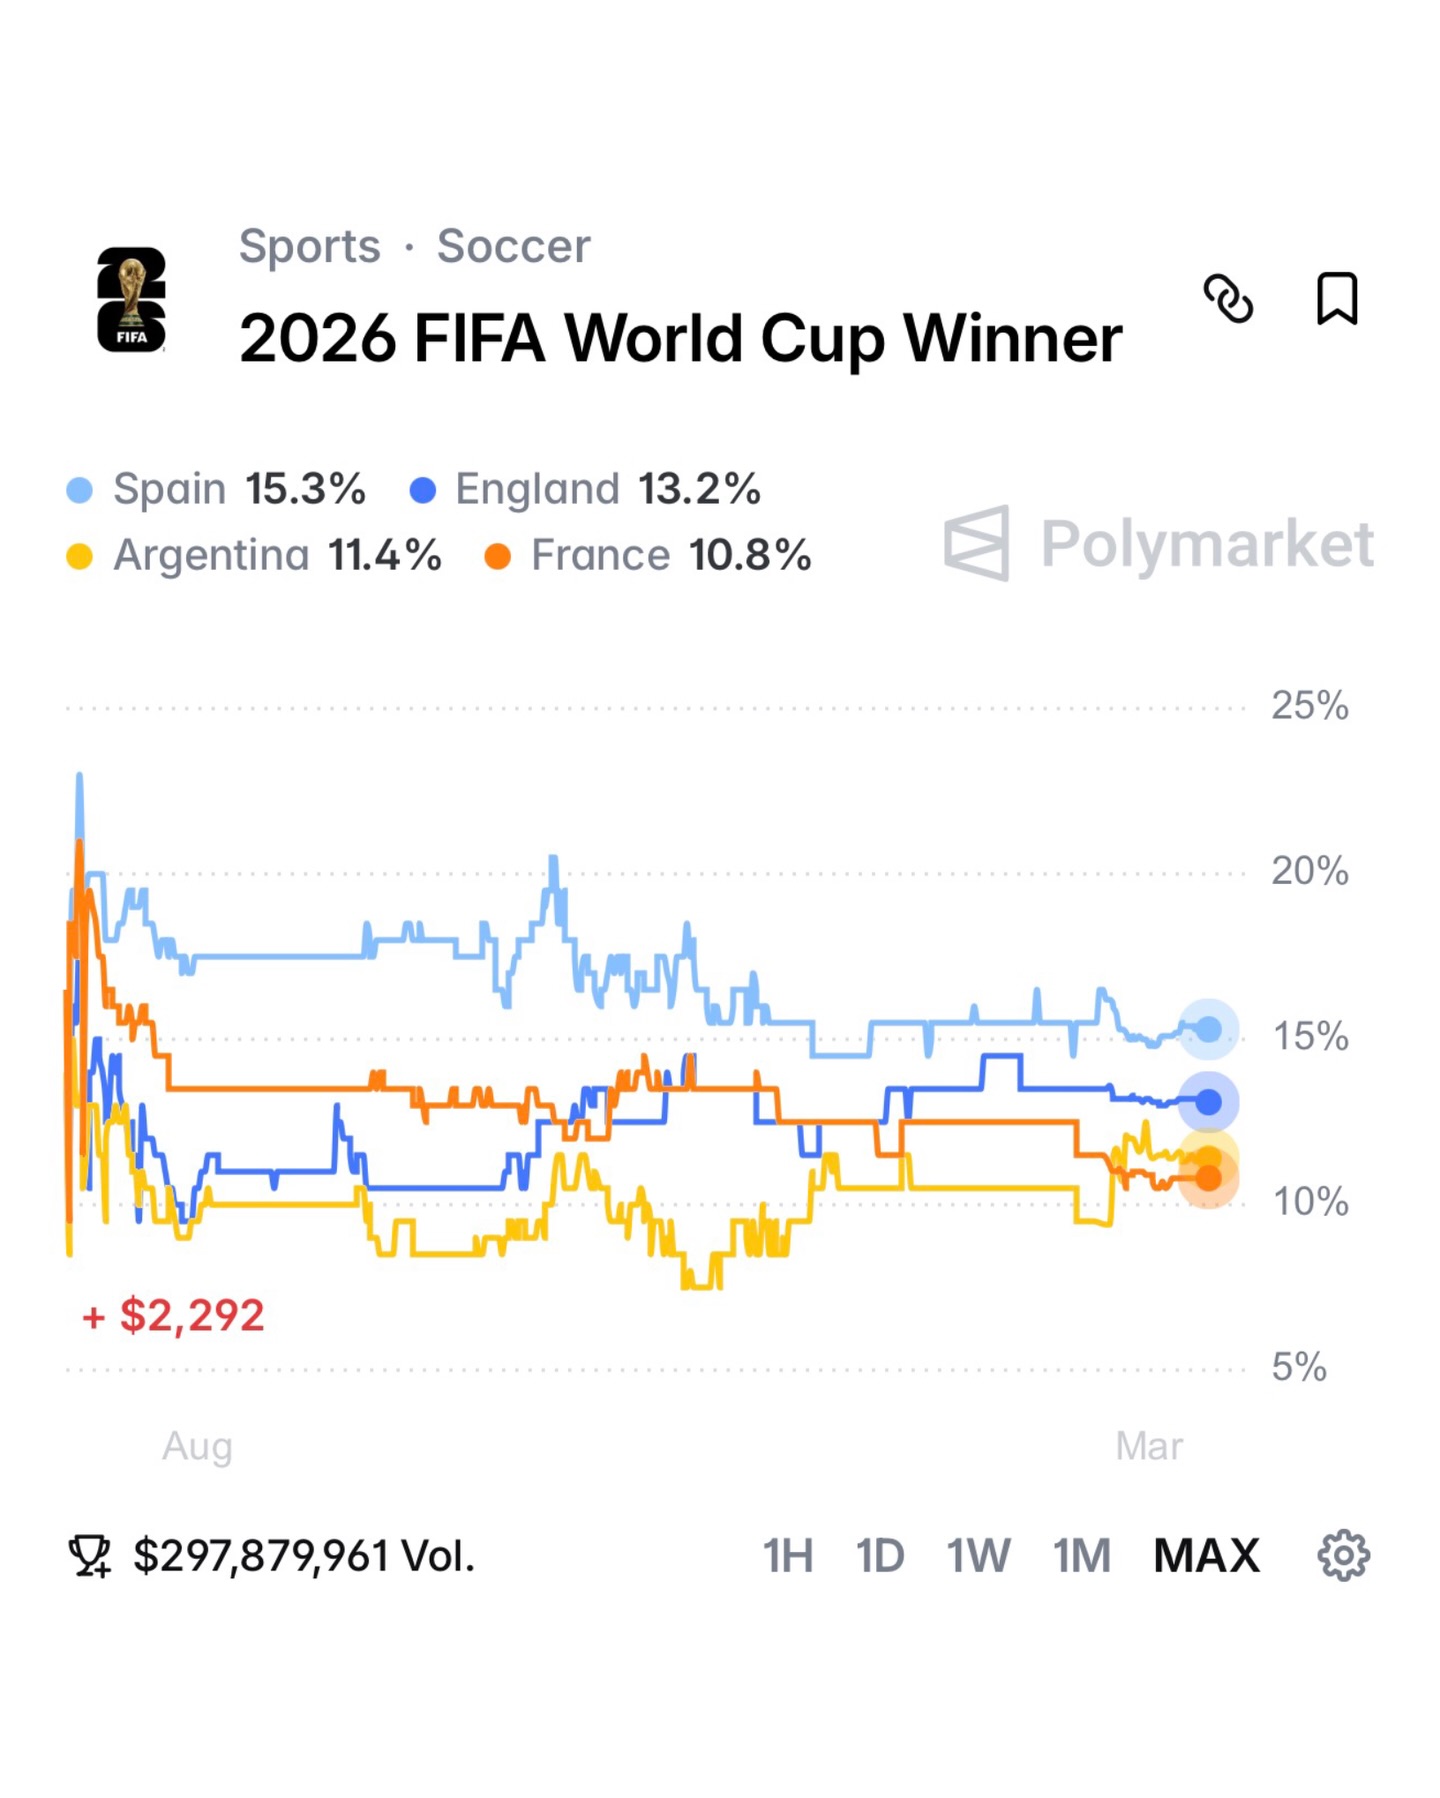Tap the FIFA World Cup 26 logo
This screenshot has height=1798, width=1440.
tap(131, 300)
